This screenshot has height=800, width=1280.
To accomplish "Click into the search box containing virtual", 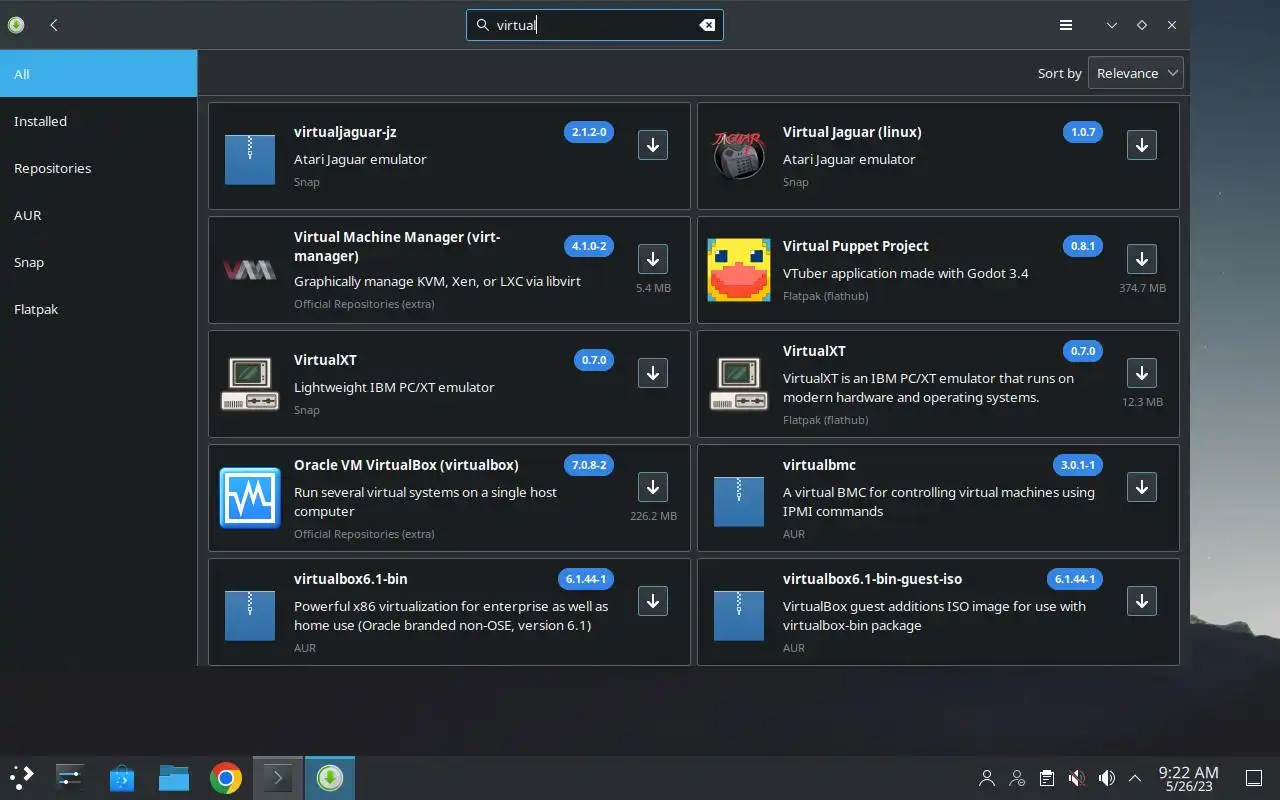I will [x=594, y=25].
